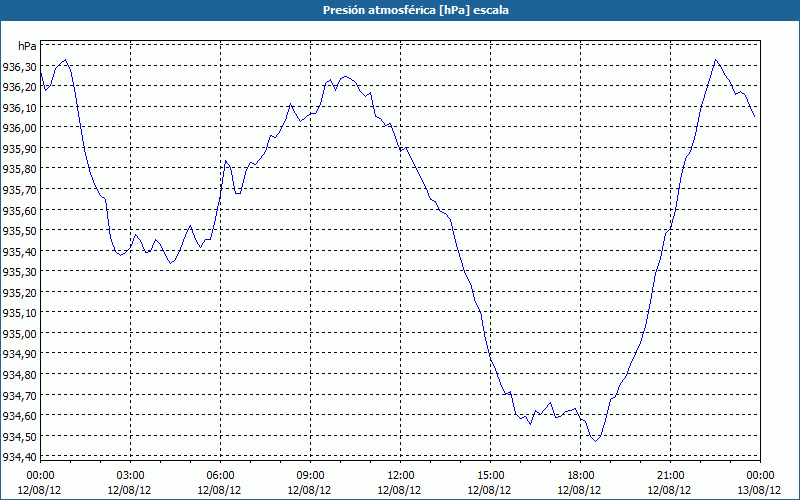Click the pressure curve peak just before 01:00

[65, 60]
